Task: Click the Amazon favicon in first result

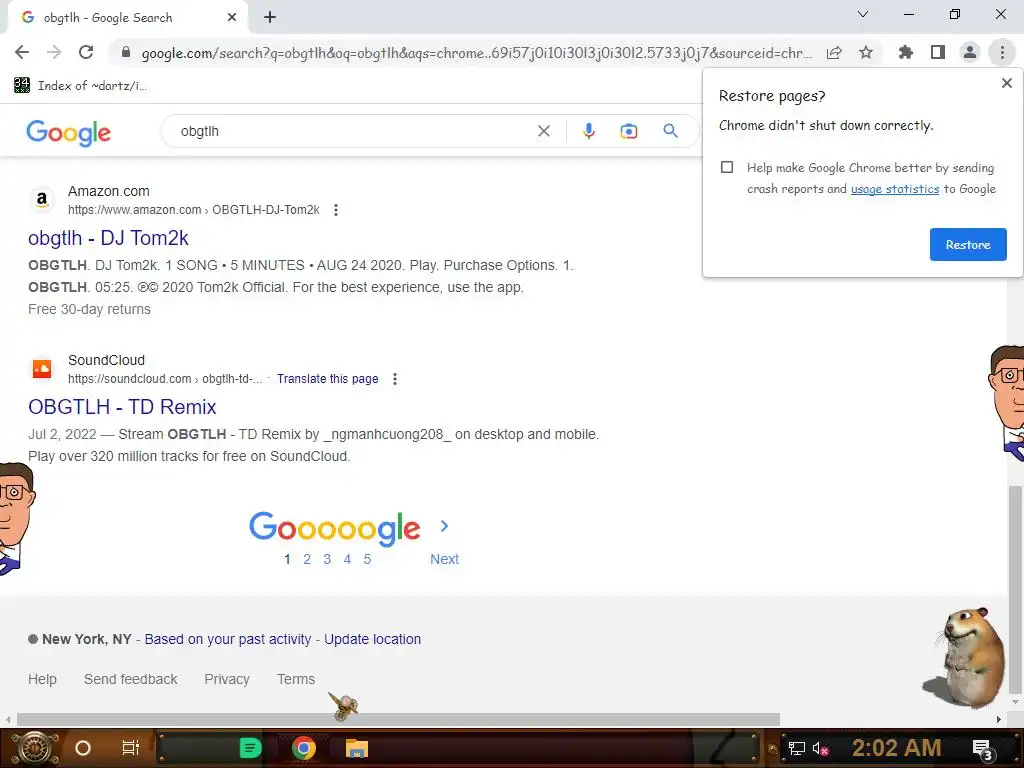Action: [x=42, y=199]
